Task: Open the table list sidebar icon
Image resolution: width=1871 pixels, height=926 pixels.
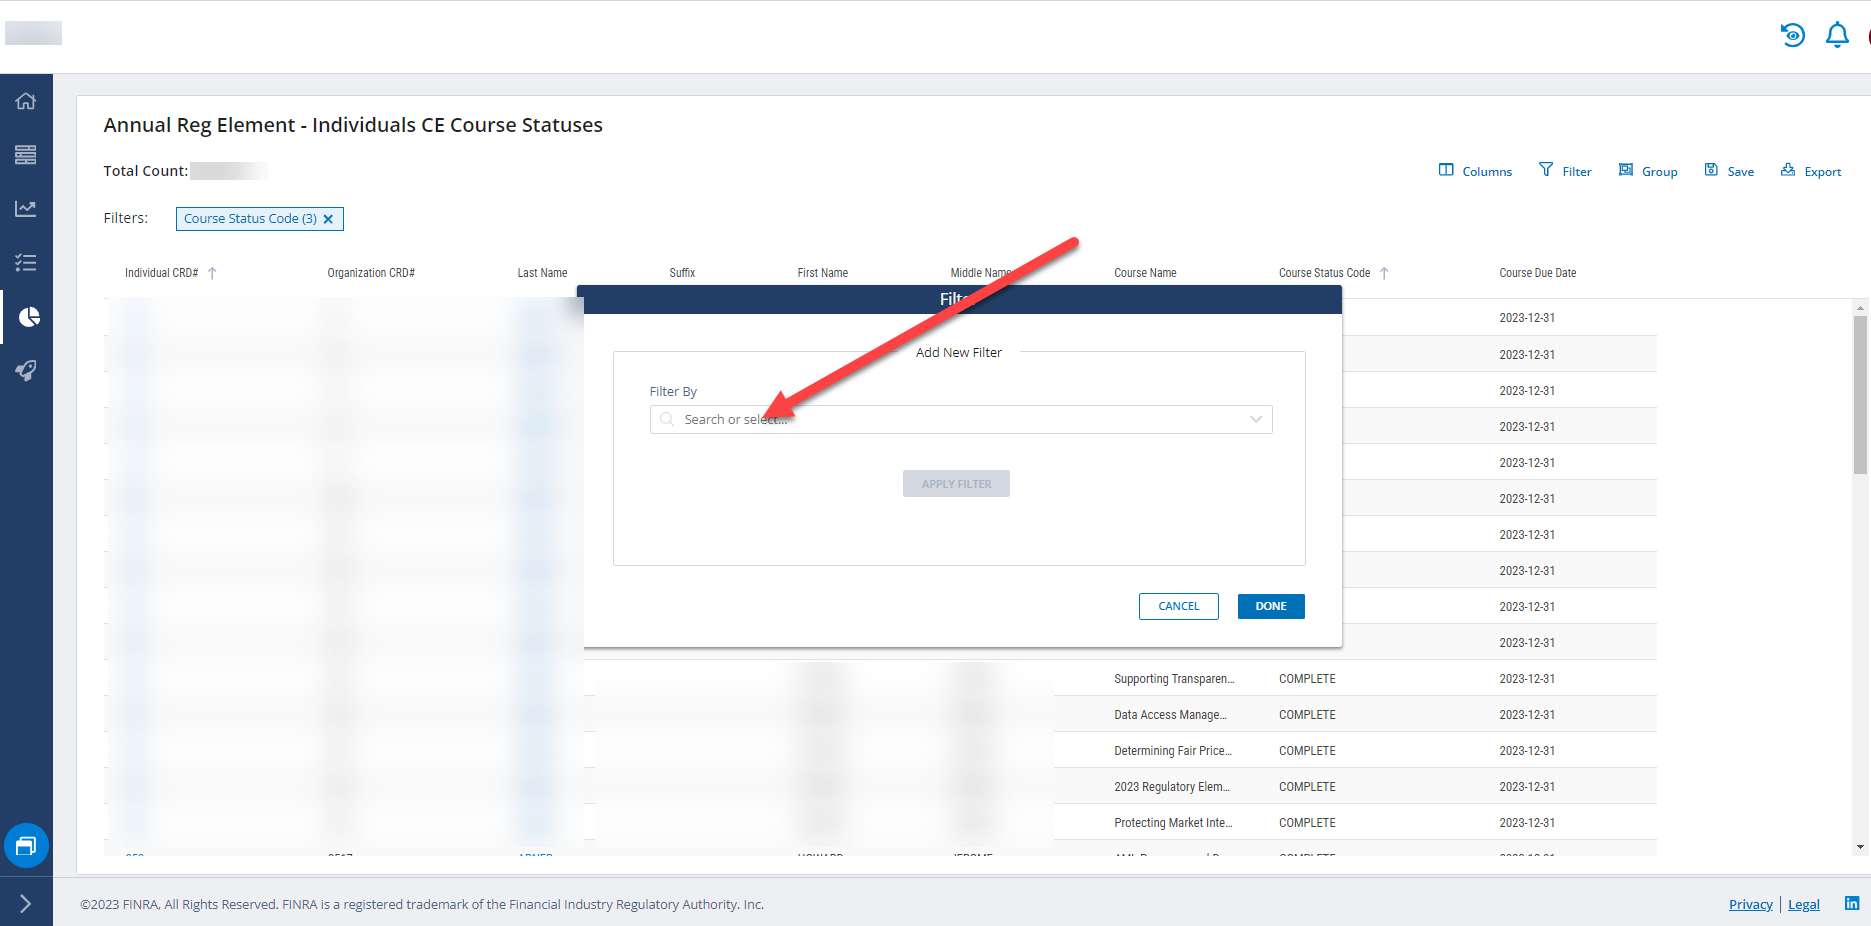Action: click(x=26, y=155)
